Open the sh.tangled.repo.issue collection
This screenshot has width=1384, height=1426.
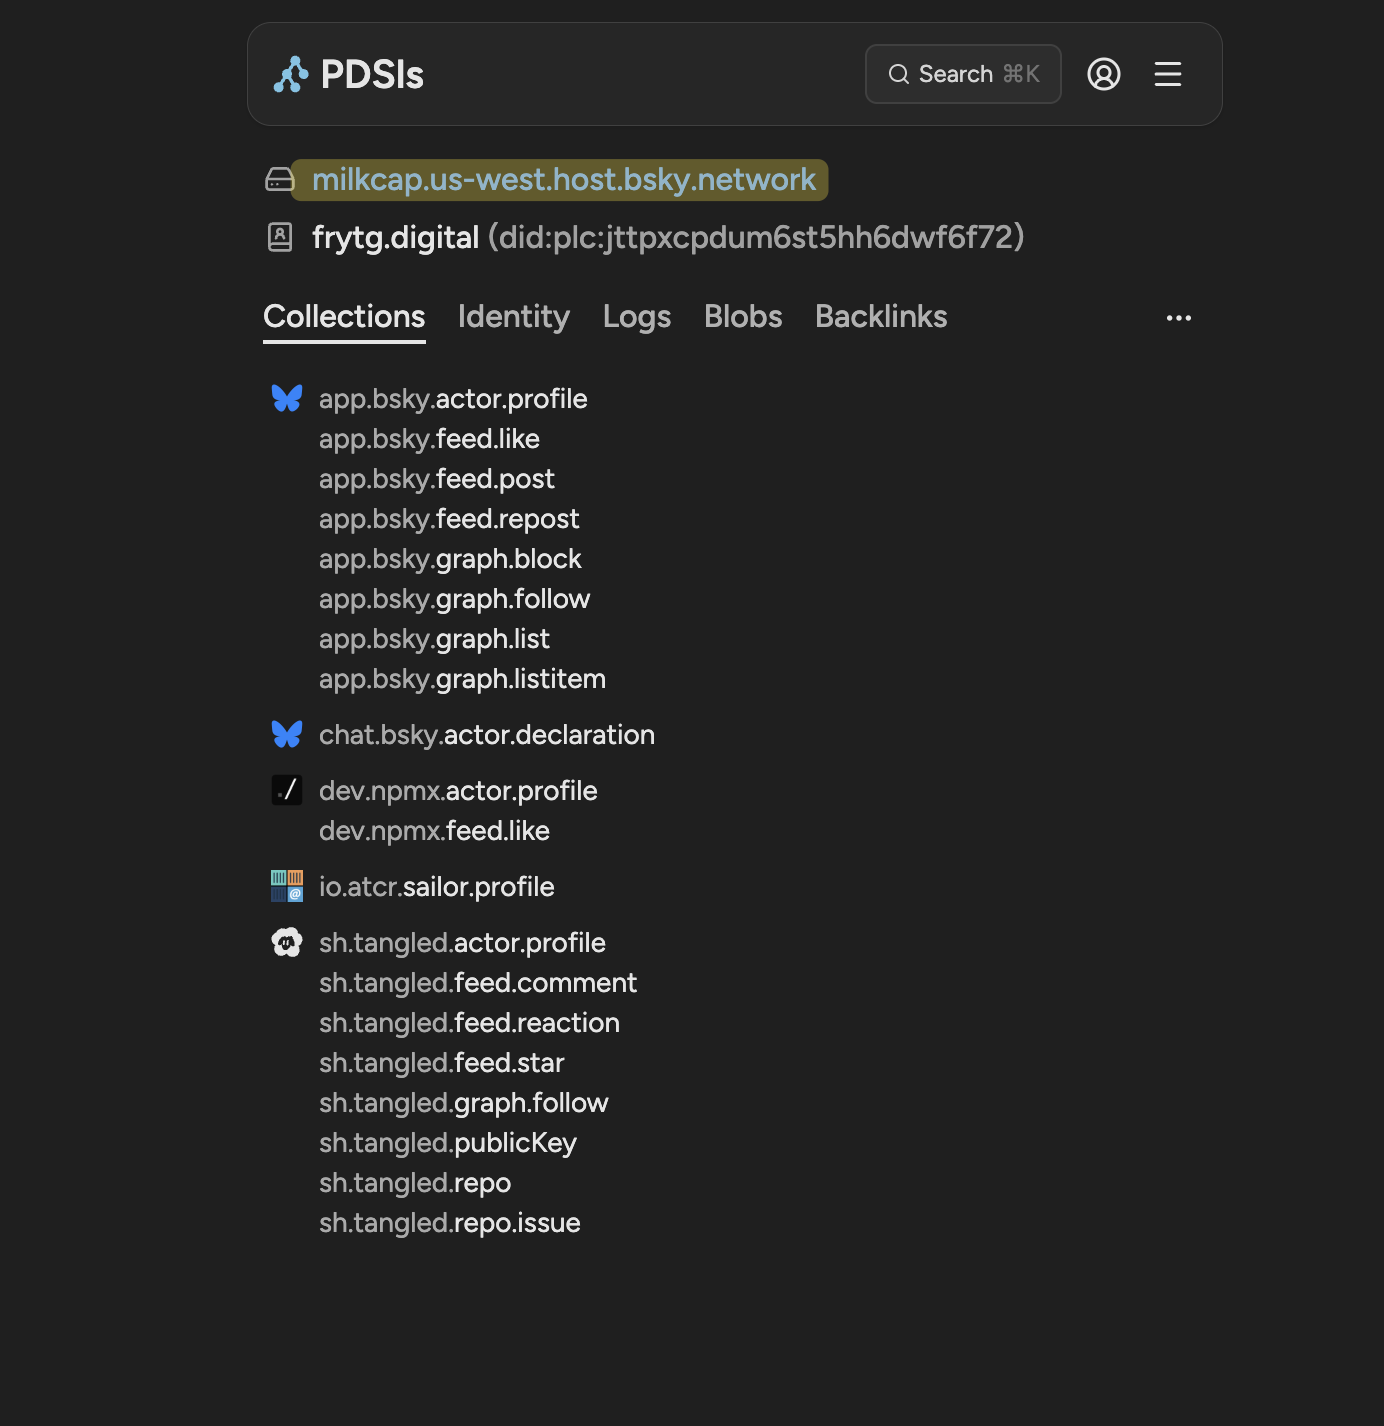(x=450, y=1223)
